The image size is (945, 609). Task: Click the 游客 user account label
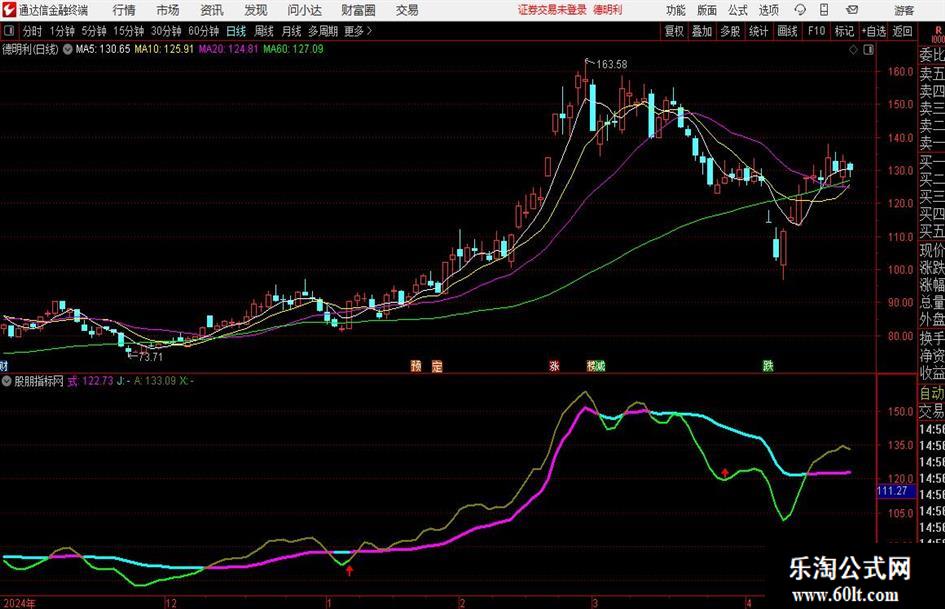(x=904, y=10)
